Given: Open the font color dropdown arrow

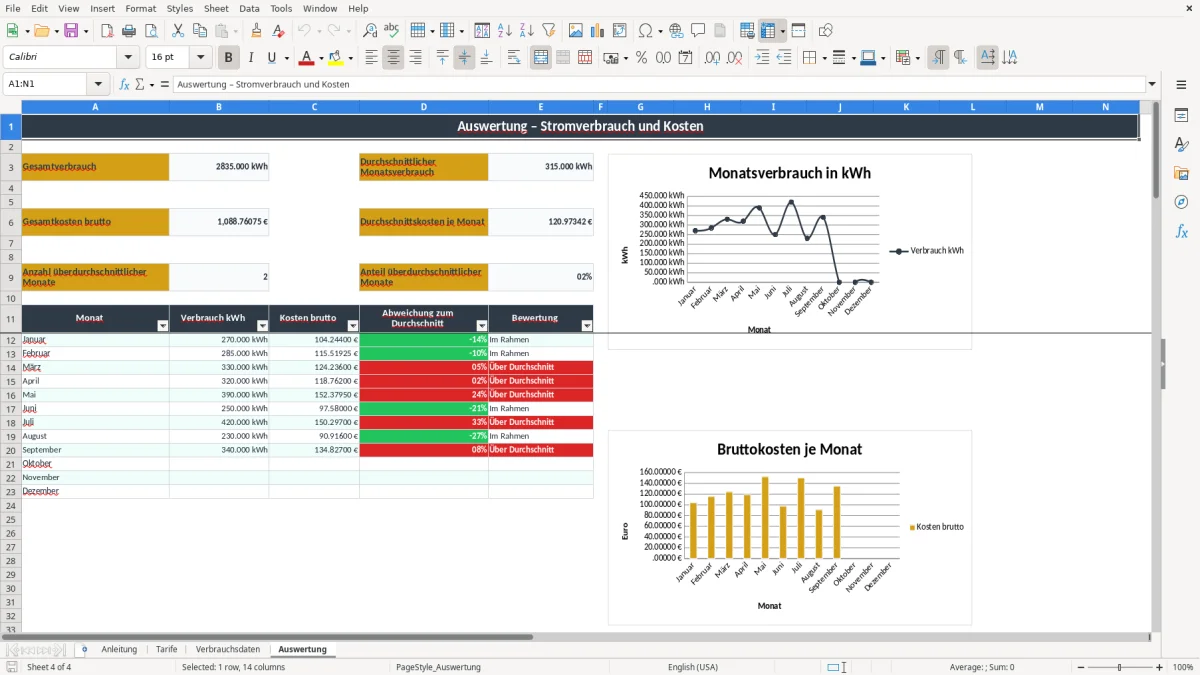Looking at the screenshot, I should [x=322, y=58].
